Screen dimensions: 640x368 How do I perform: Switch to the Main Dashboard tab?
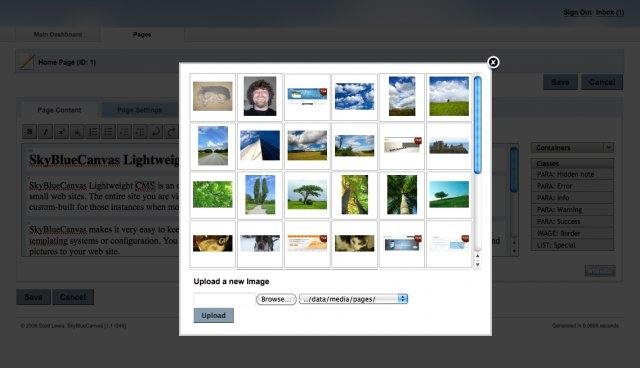click(58, 35)
